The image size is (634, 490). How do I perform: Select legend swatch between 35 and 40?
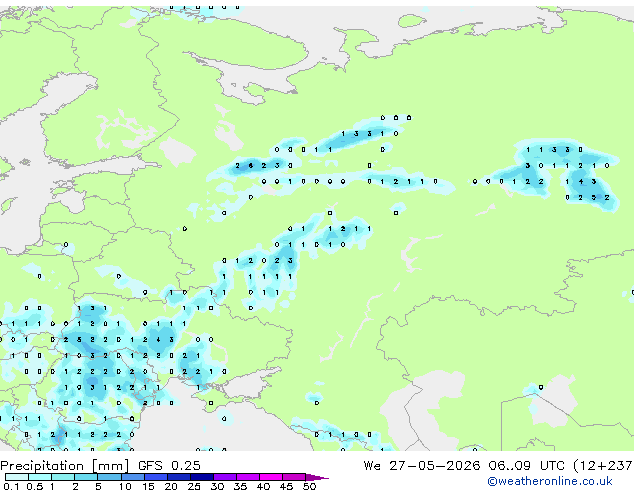(x=247, y=477)
